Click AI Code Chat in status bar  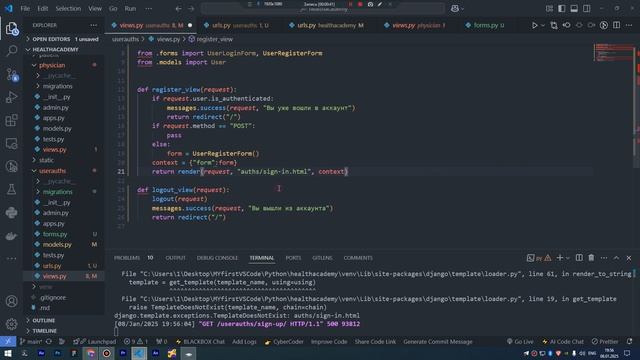(x=563, y=342)
